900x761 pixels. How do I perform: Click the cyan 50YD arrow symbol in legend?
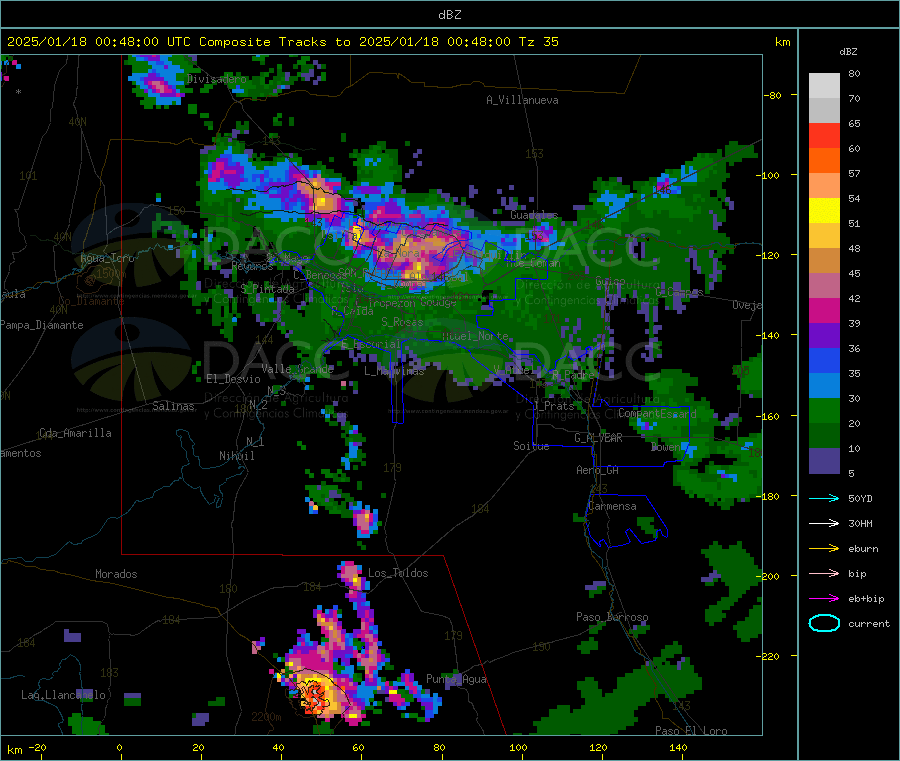tap(824, 498)
